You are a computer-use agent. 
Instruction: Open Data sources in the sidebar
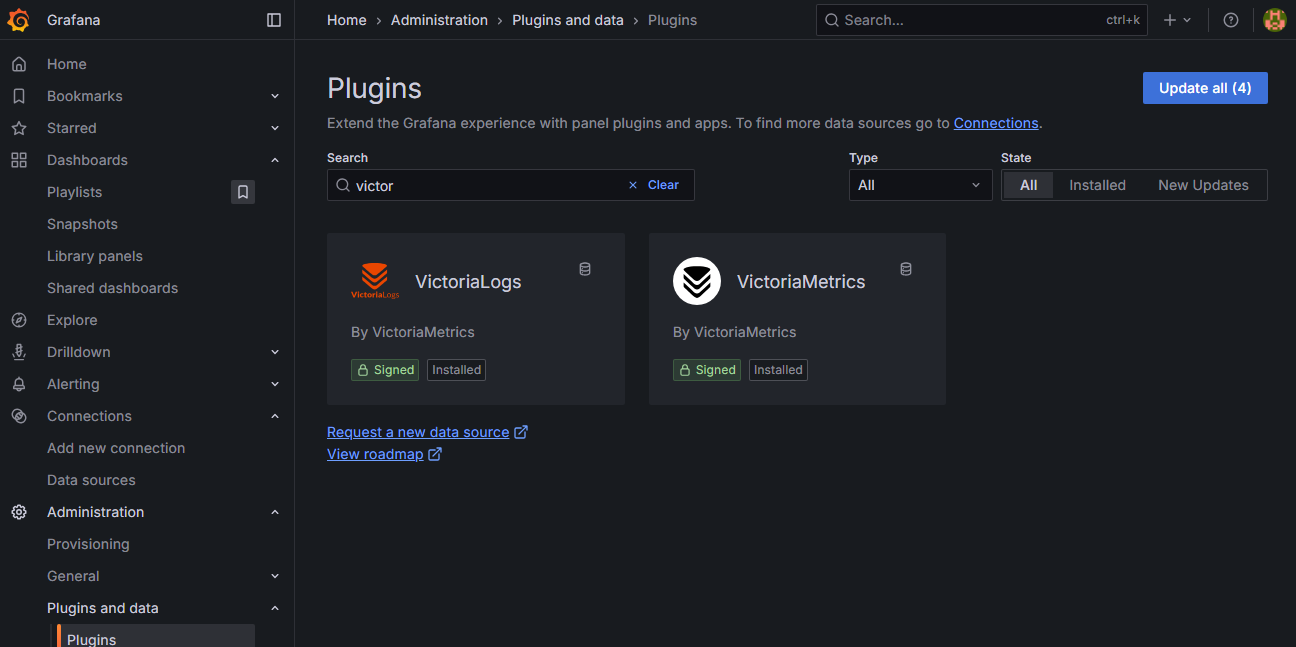[91, 480]
